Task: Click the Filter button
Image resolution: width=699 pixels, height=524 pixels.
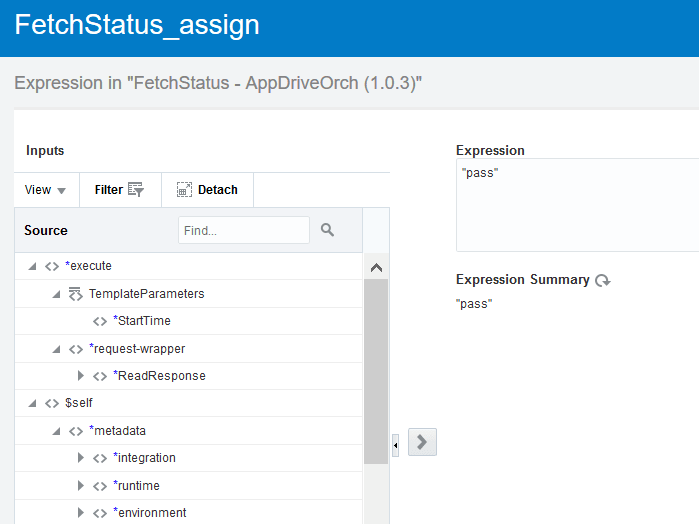Action: (119, 190)
